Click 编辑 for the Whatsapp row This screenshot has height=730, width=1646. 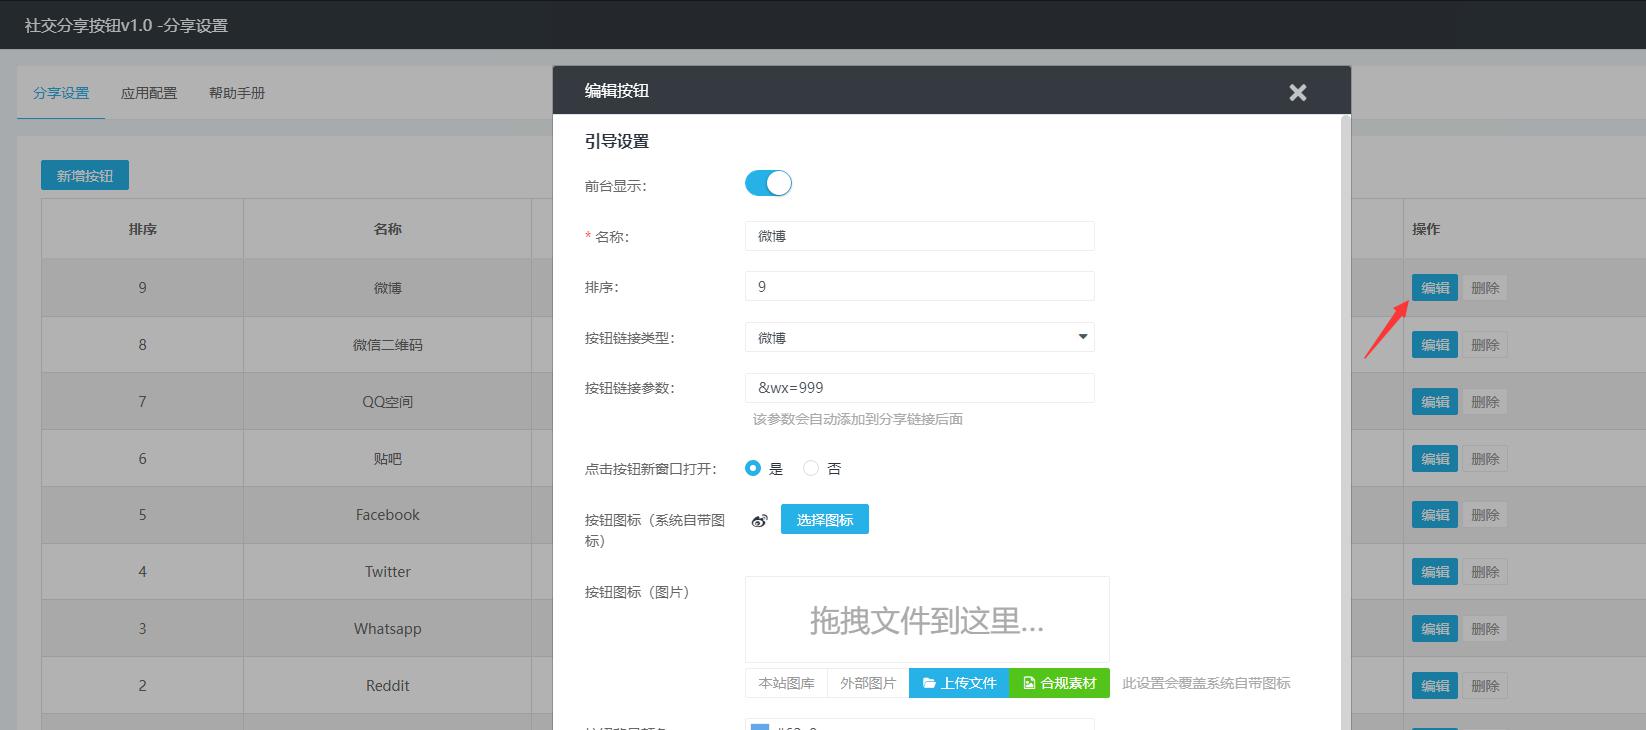click(x=1435, y=629)
